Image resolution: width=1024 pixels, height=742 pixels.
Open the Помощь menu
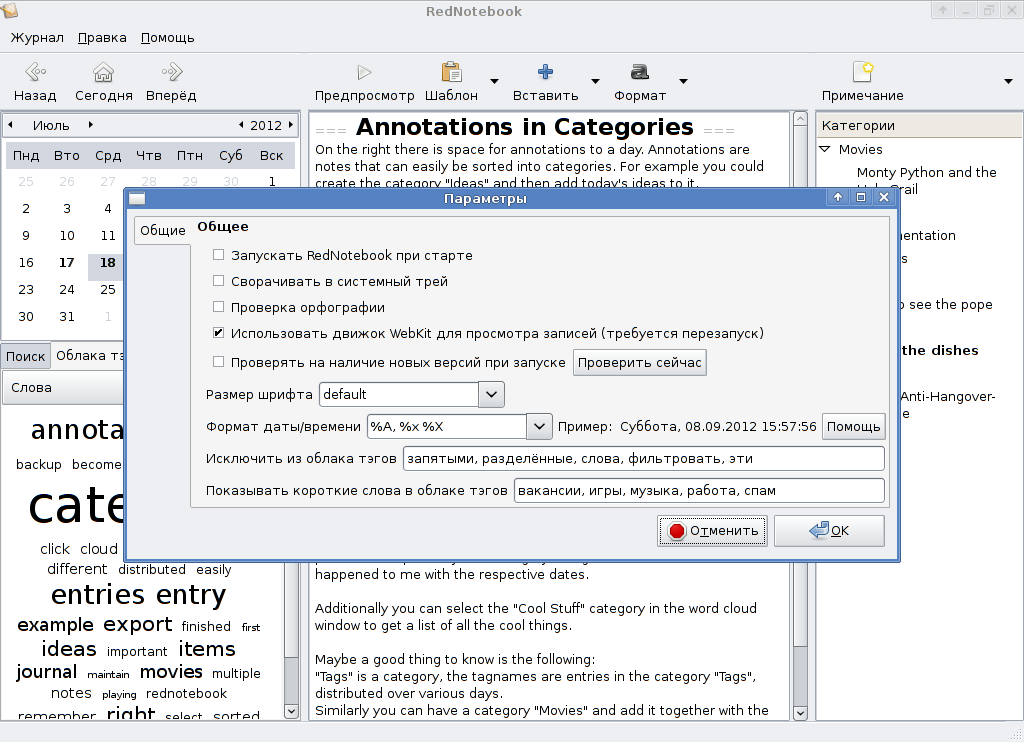click(168, 38)
